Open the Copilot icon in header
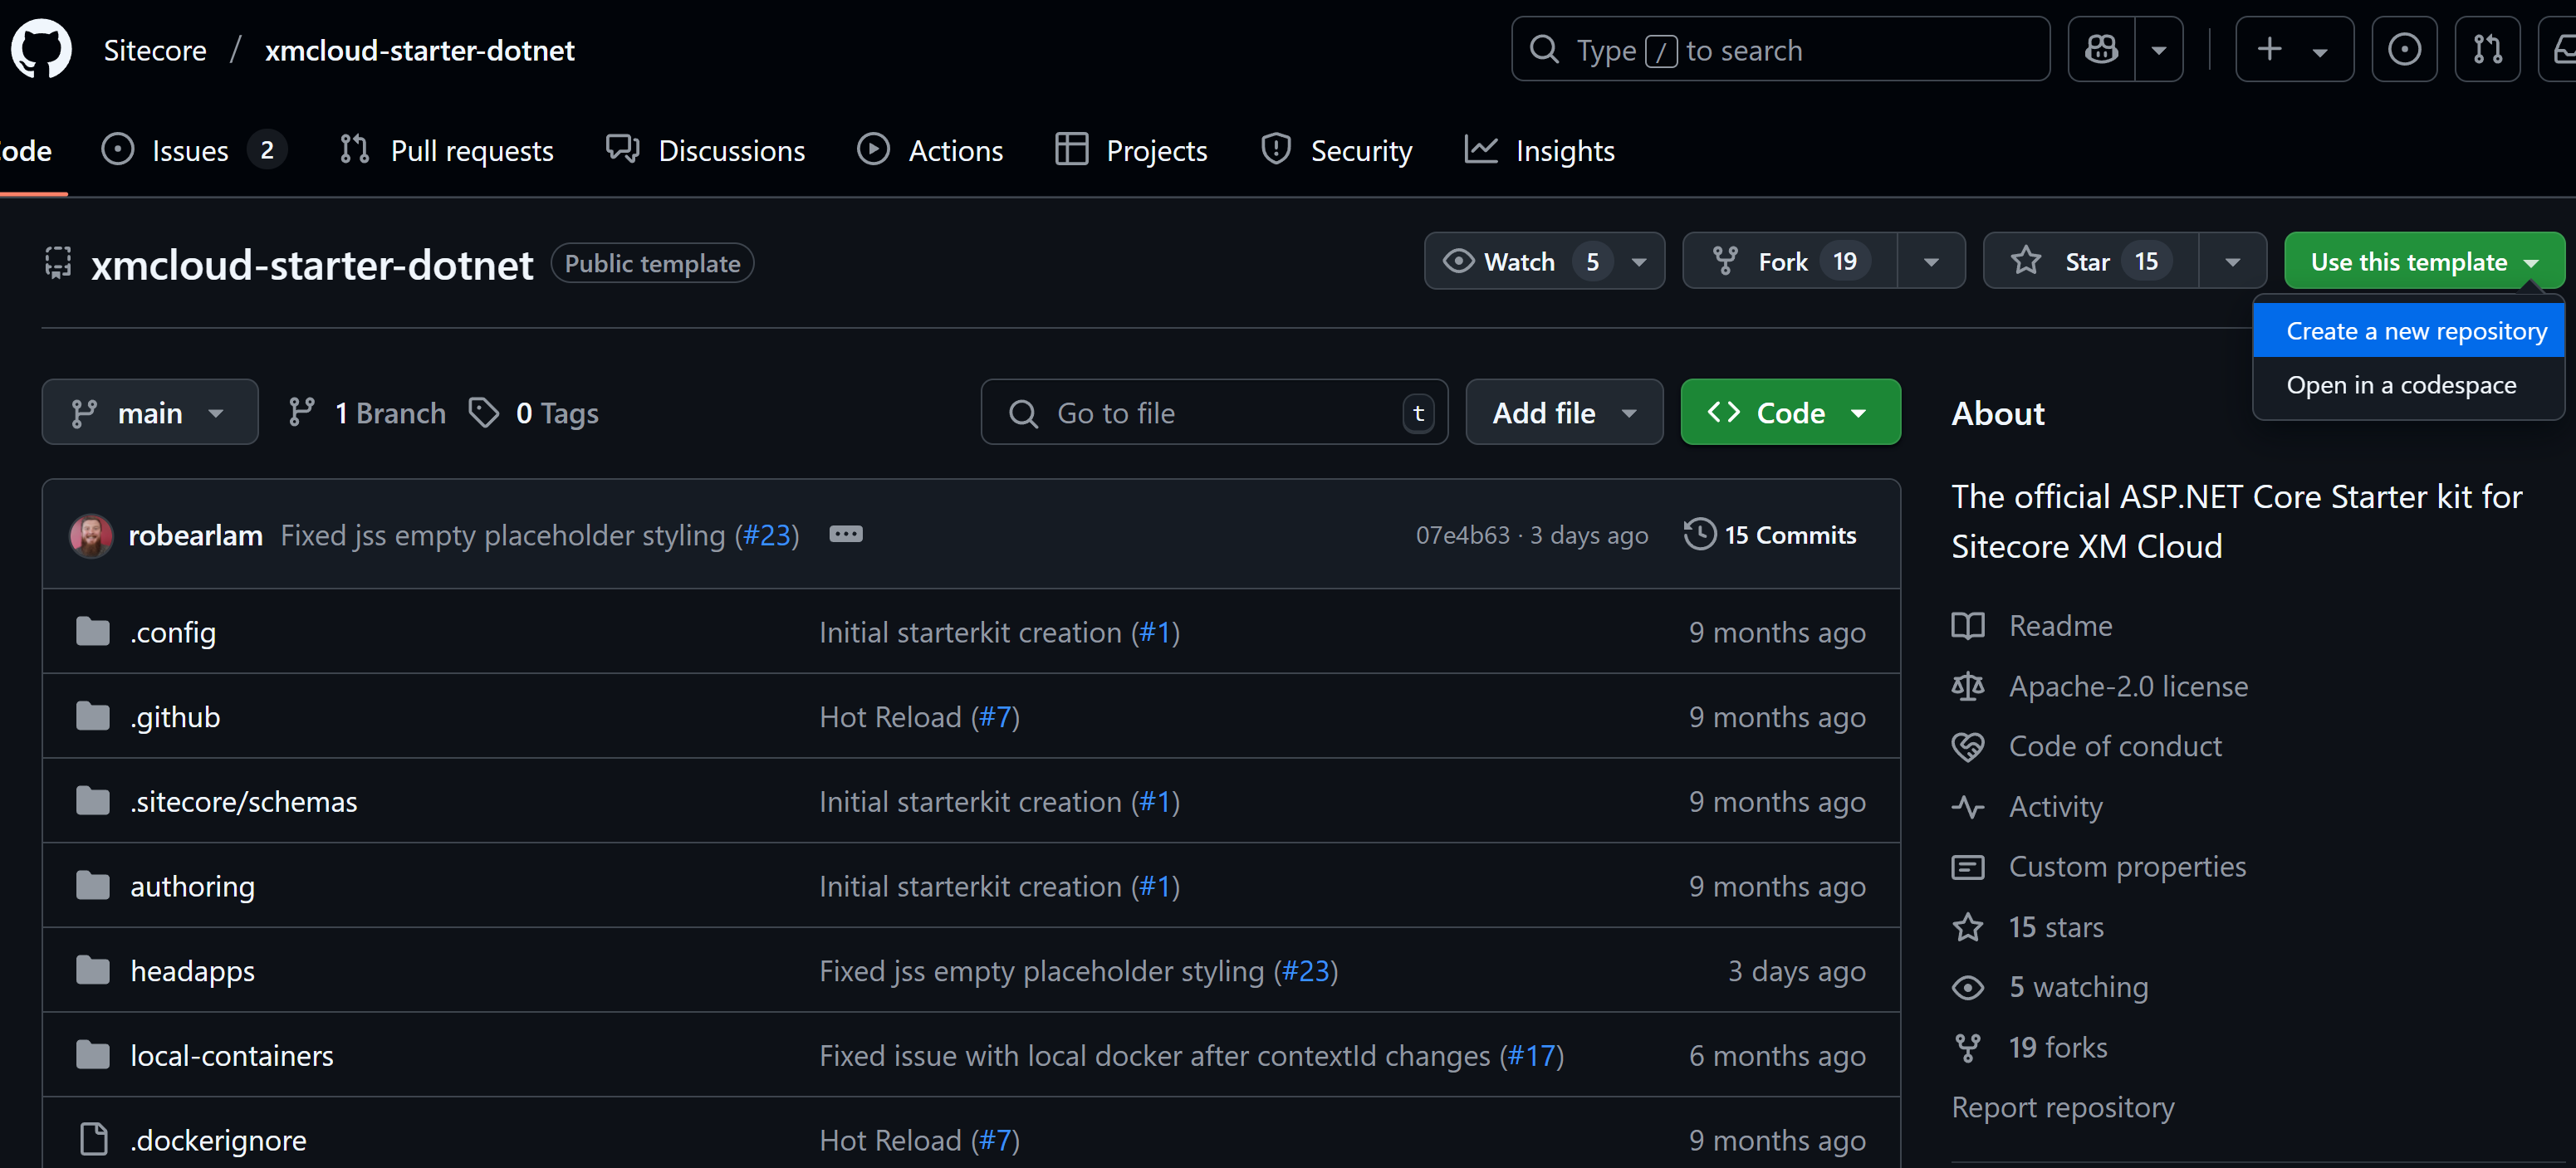 click(x=2101, y=49)
